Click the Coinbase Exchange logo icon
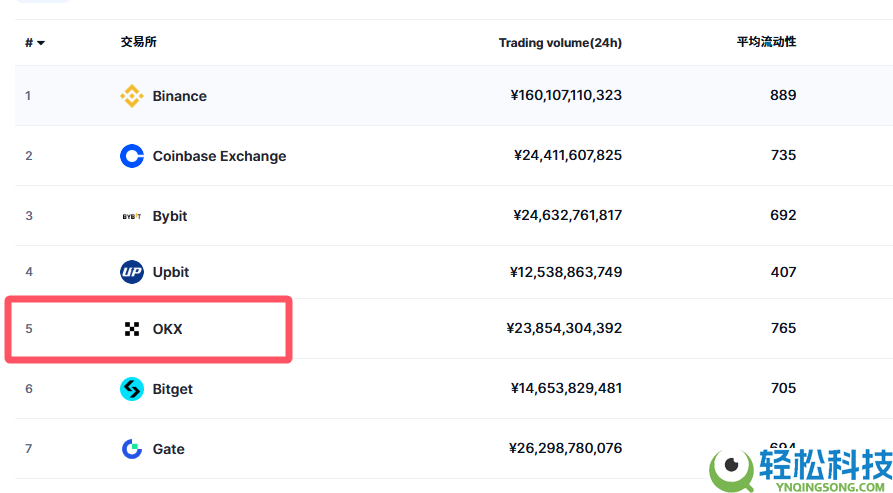 (x=132, y=156)
